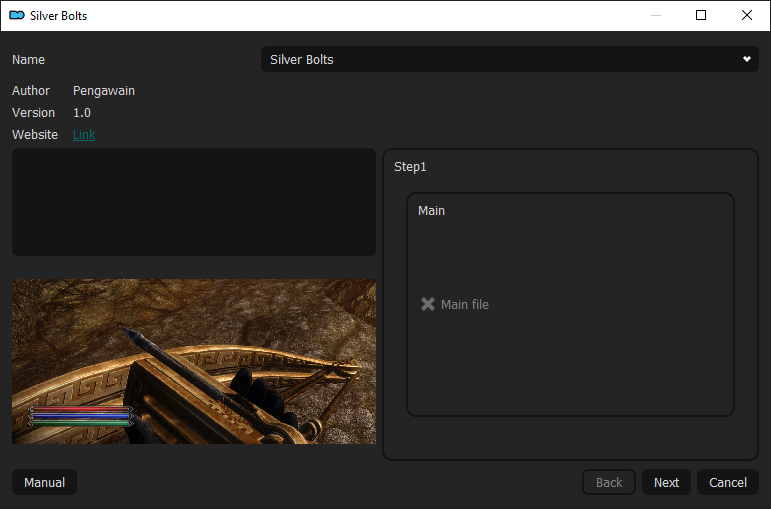Click the Version label

(33, 113)
